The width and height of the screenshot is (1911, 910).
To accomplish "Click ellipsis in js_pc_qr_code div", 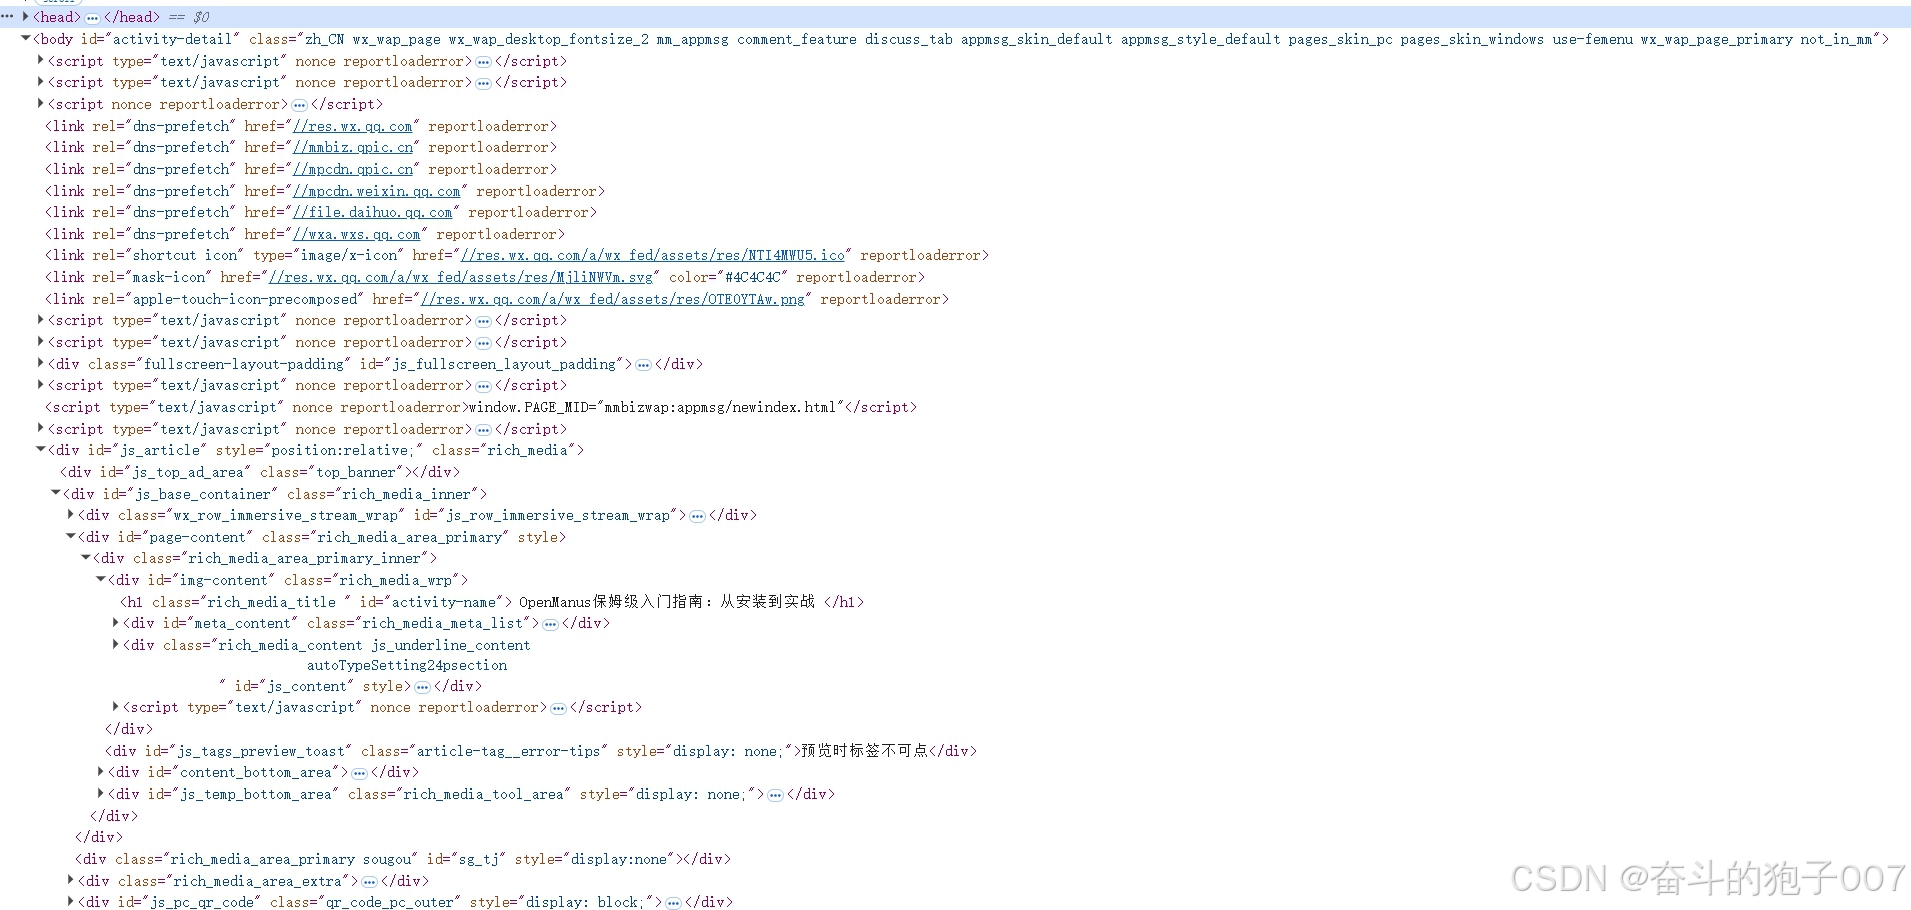I will point(673,903).
